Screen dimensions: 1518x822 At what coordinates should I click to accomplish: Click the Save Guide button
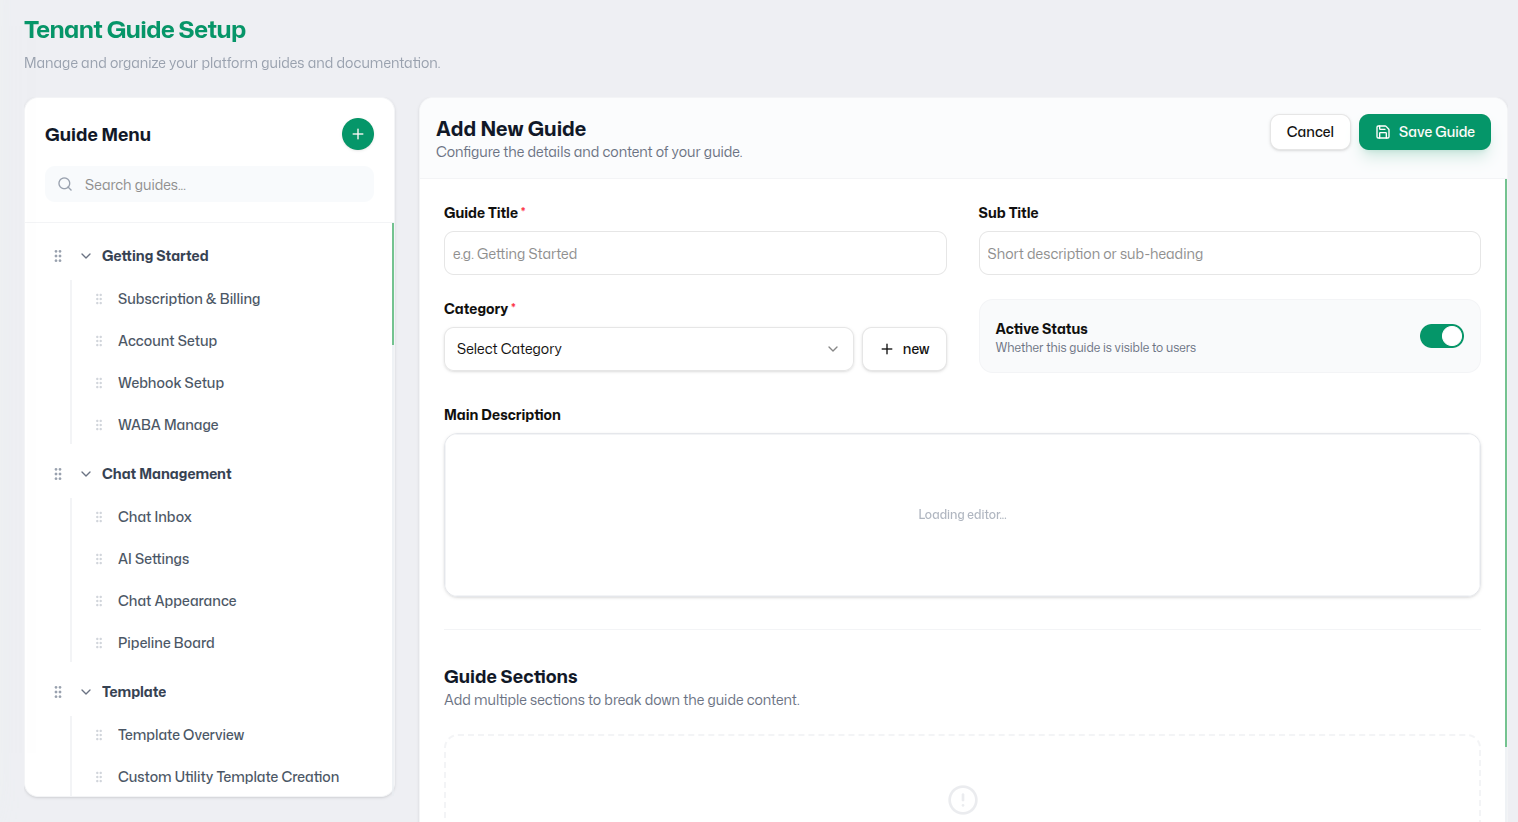[1424, 132]
